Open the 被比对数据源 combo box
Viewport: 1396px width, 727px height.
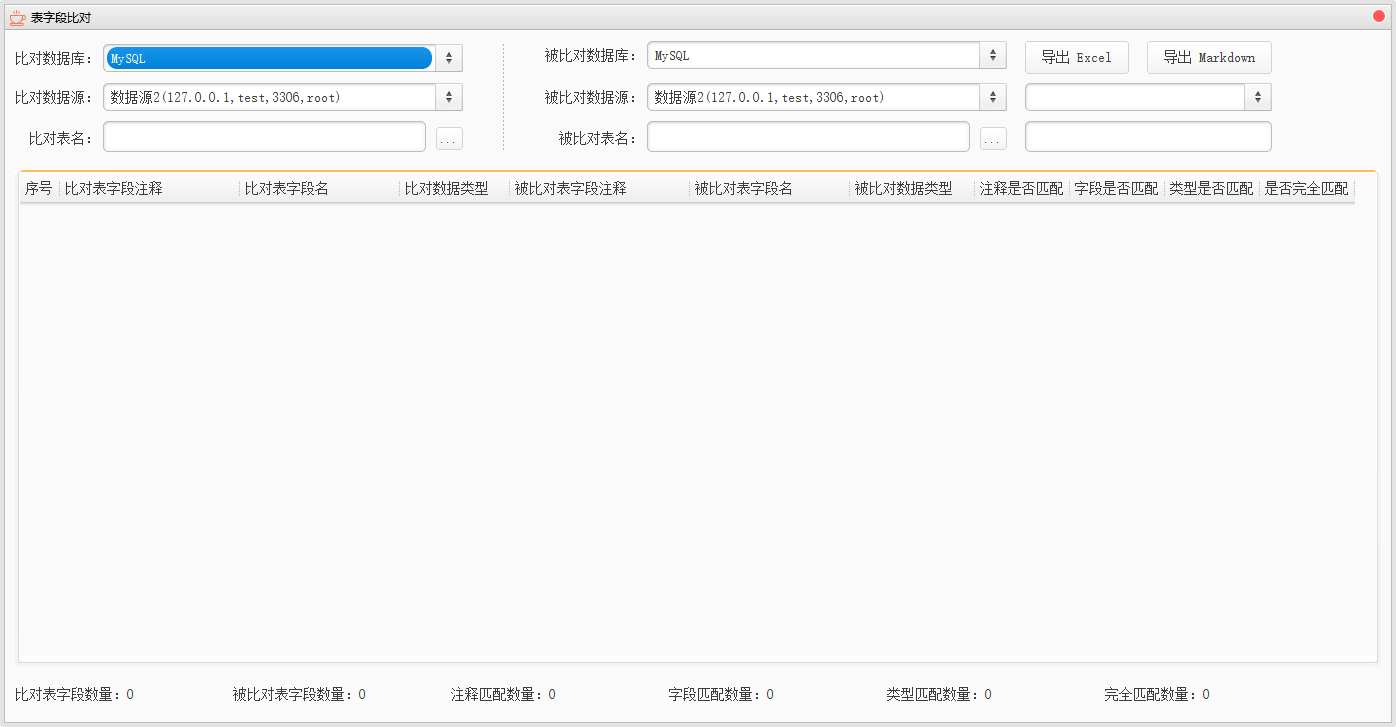pyautogui.click(x=992, y=97)
